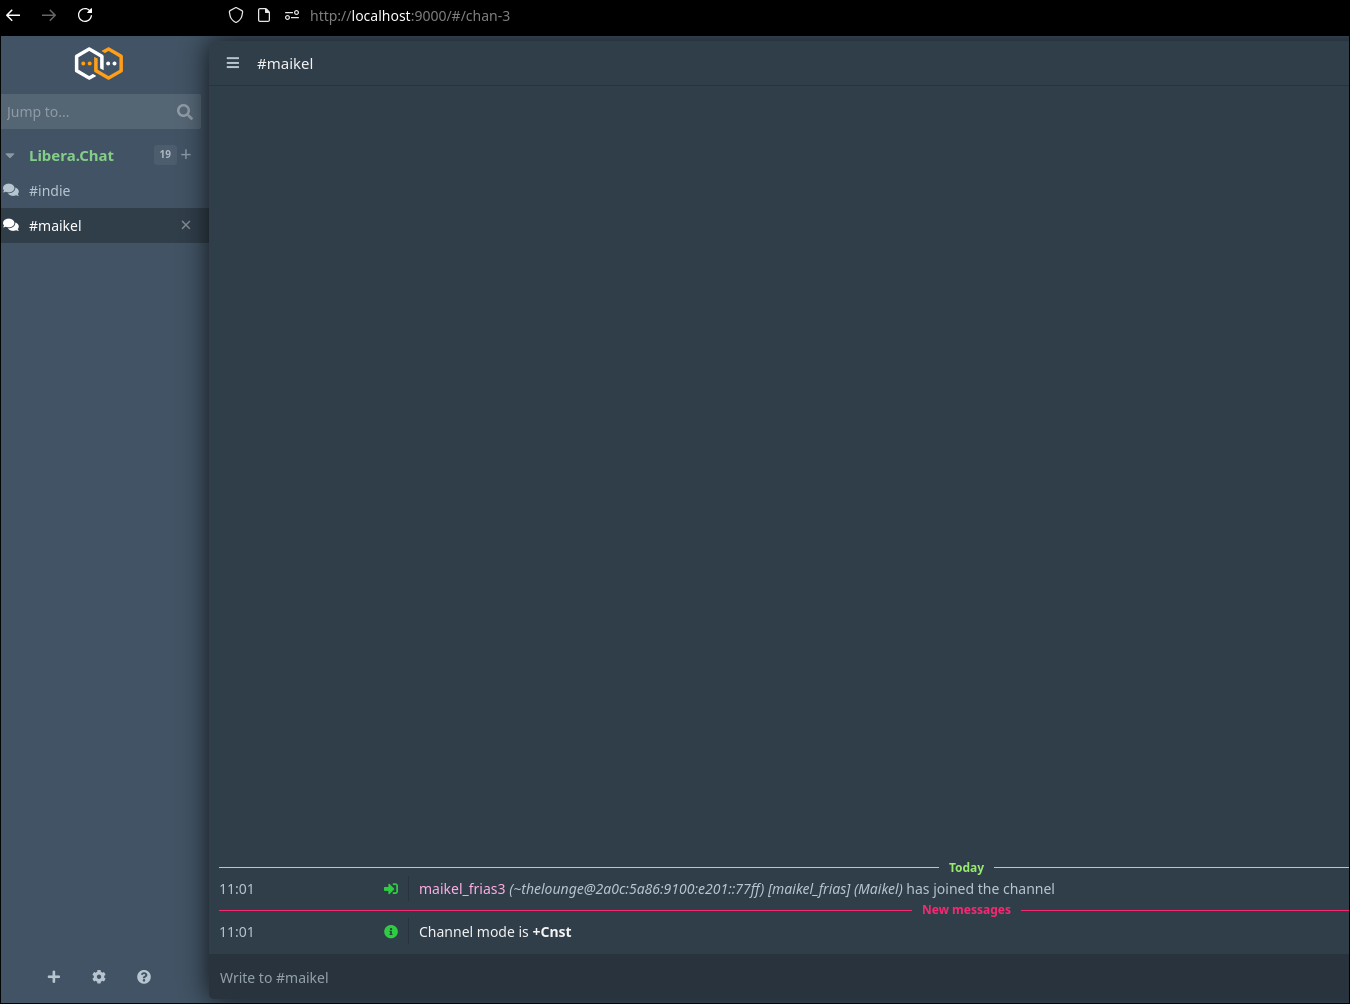Click the search magnifier icon
This screenshot has height=1004, width=1350.
coord(184,112)
